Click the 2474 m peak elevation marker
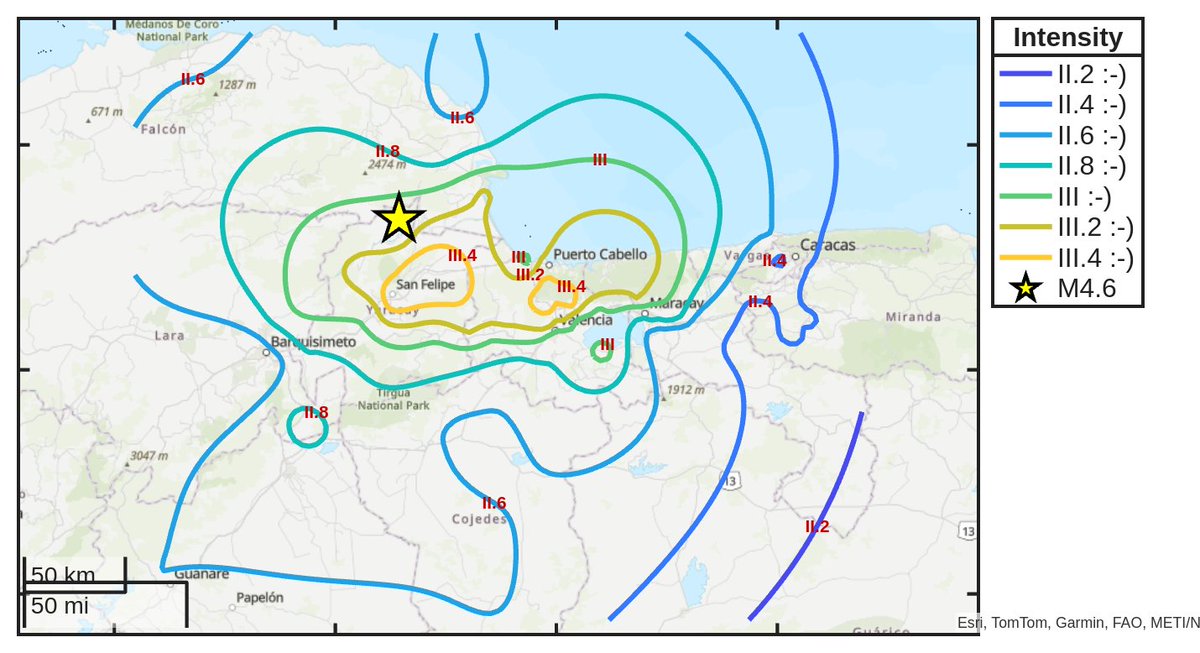Viewport: 1200px width, 653px height. tap(386, 164)
